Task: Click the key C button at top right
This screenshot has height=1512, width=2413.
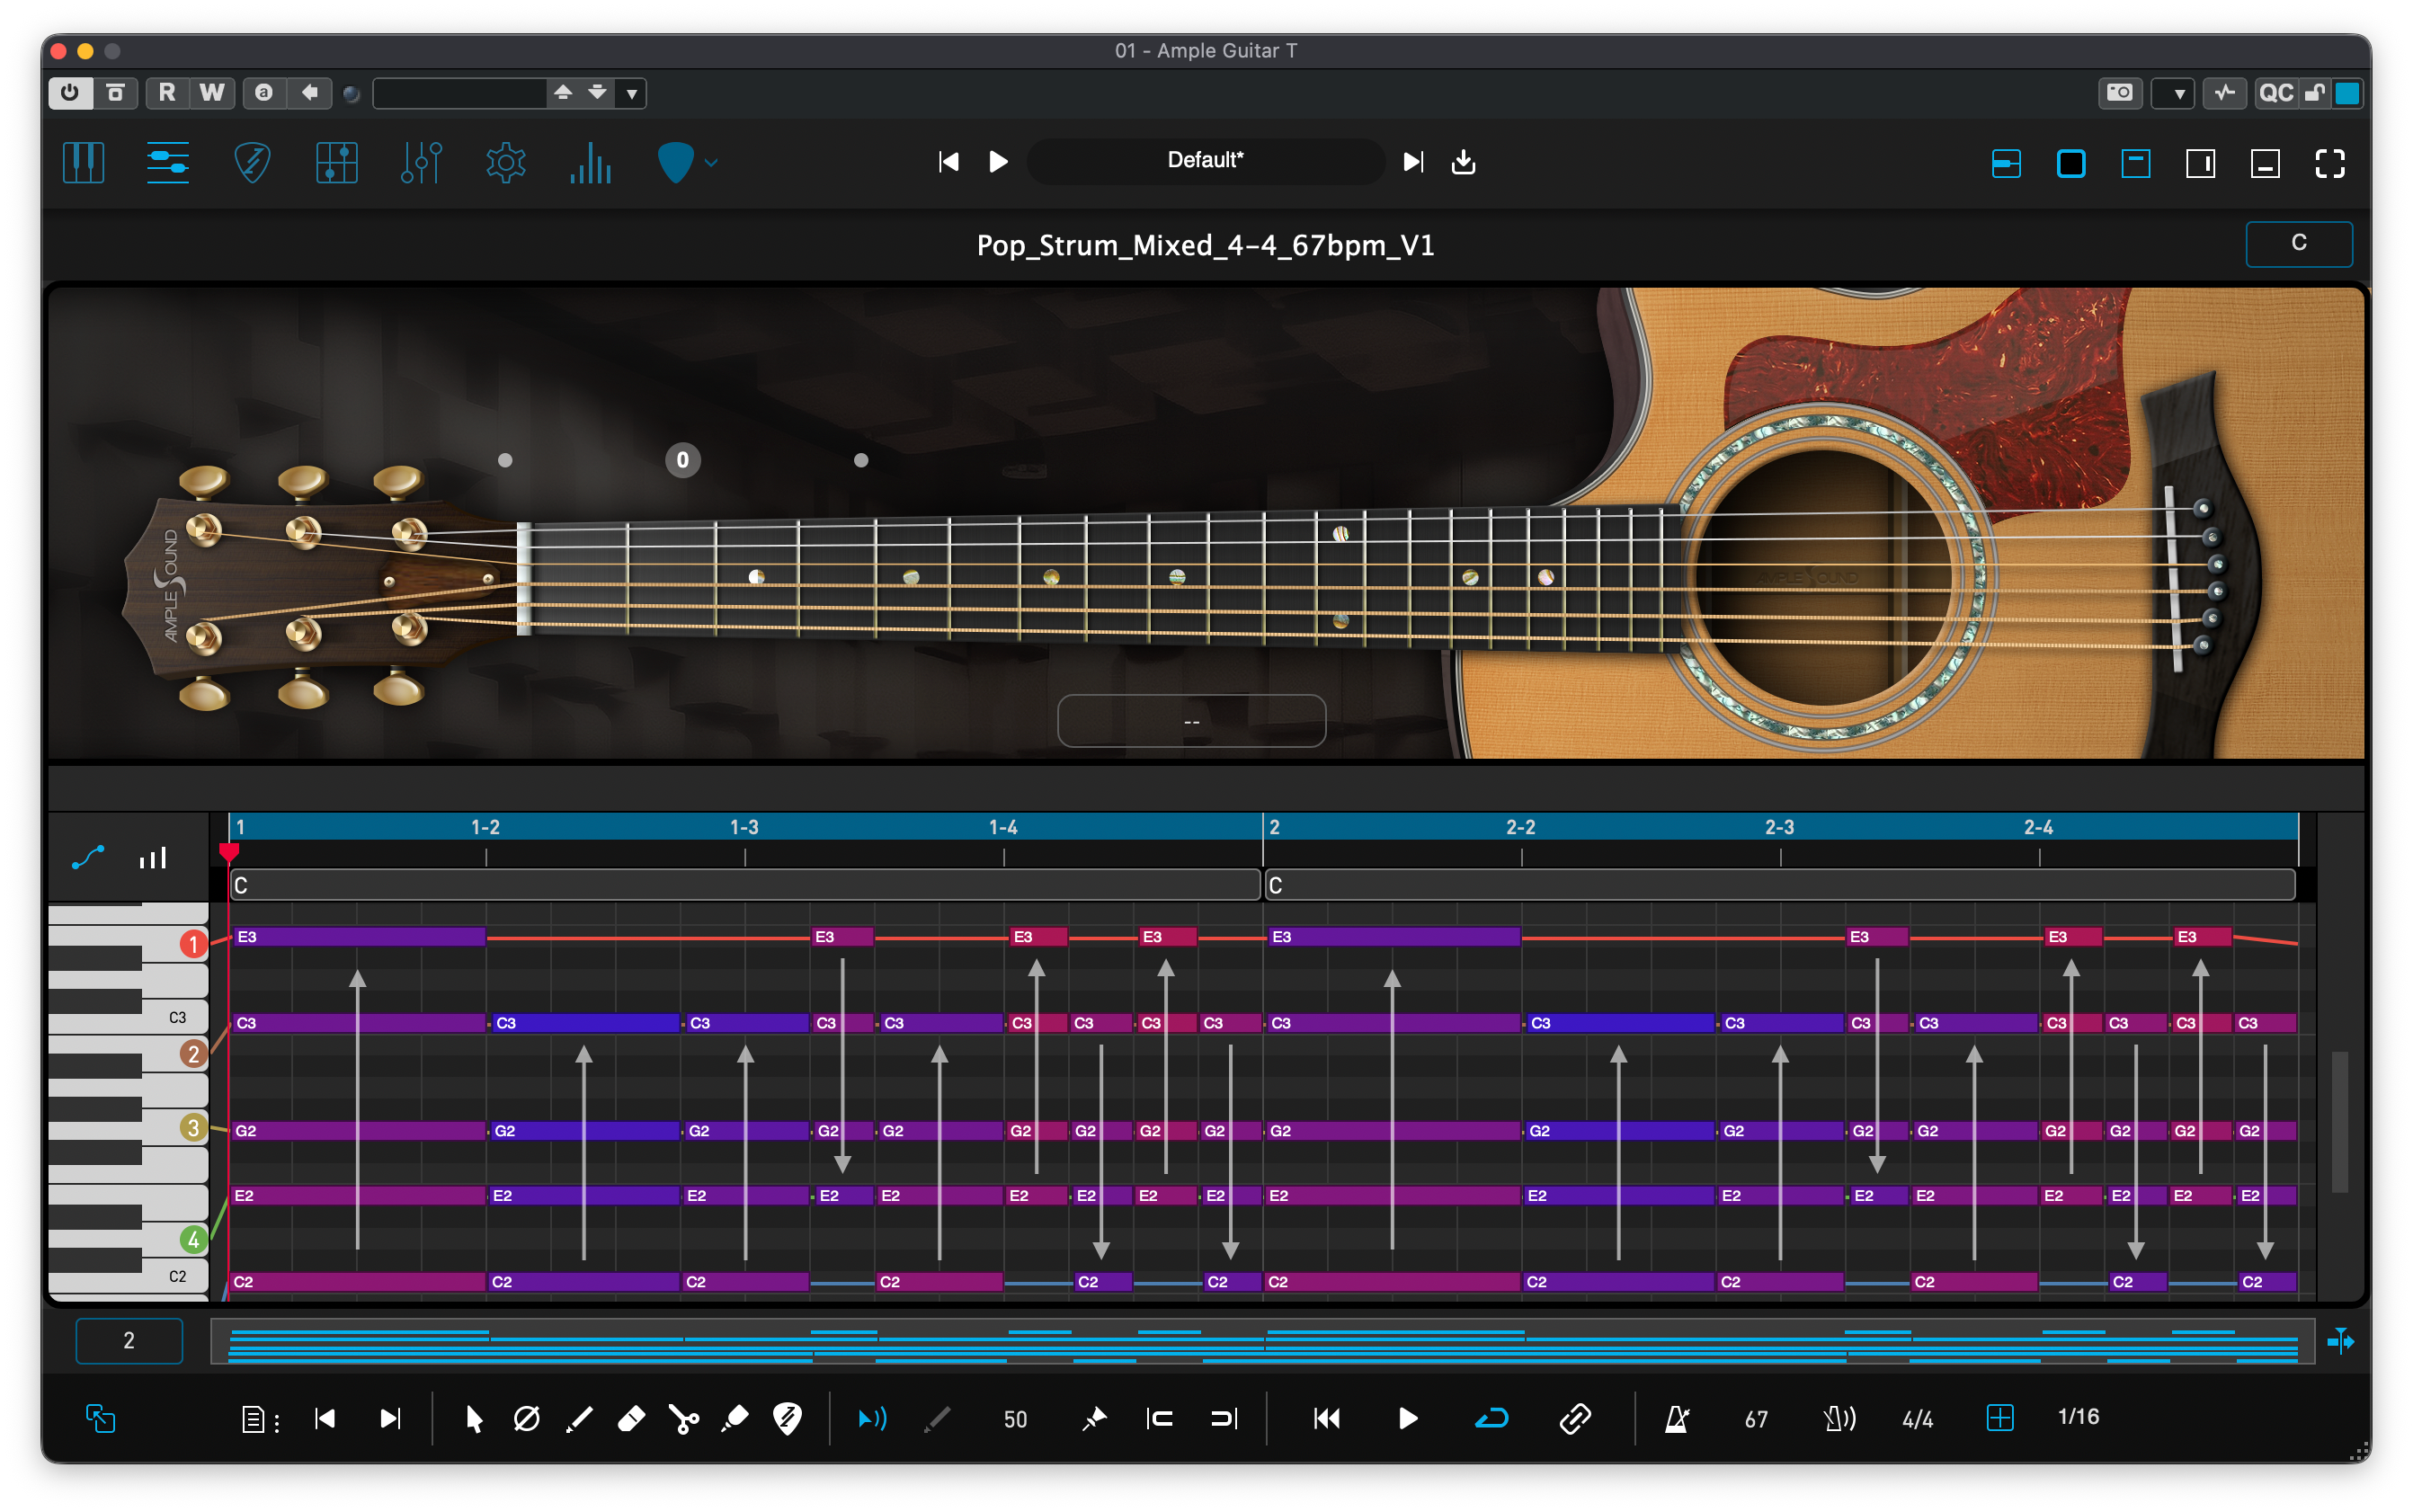Action: (2299, 243)
